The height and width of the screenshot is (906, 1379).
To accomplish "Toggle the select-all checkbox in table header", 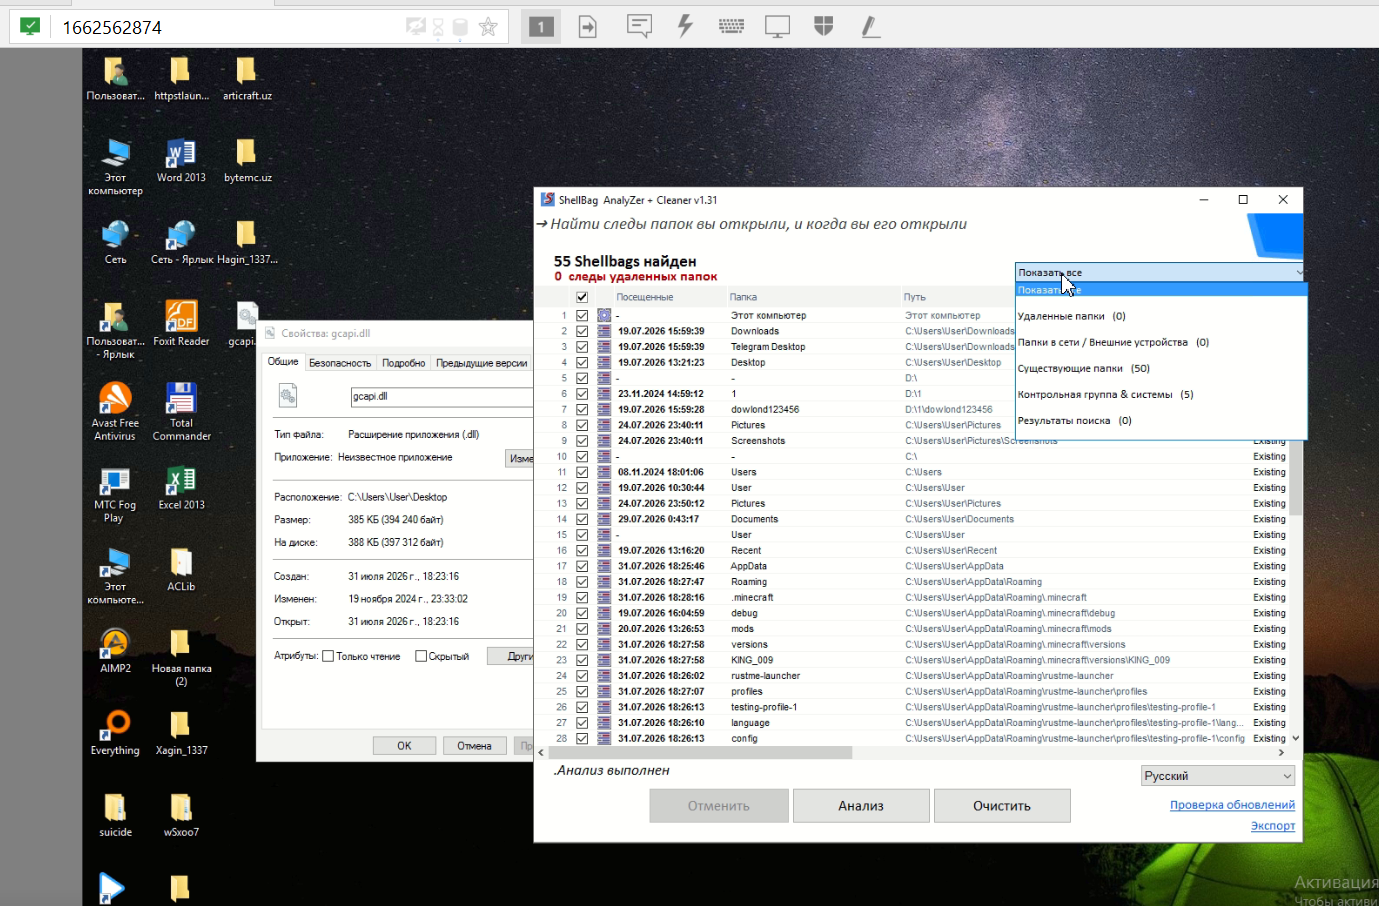I will (582, 297).
